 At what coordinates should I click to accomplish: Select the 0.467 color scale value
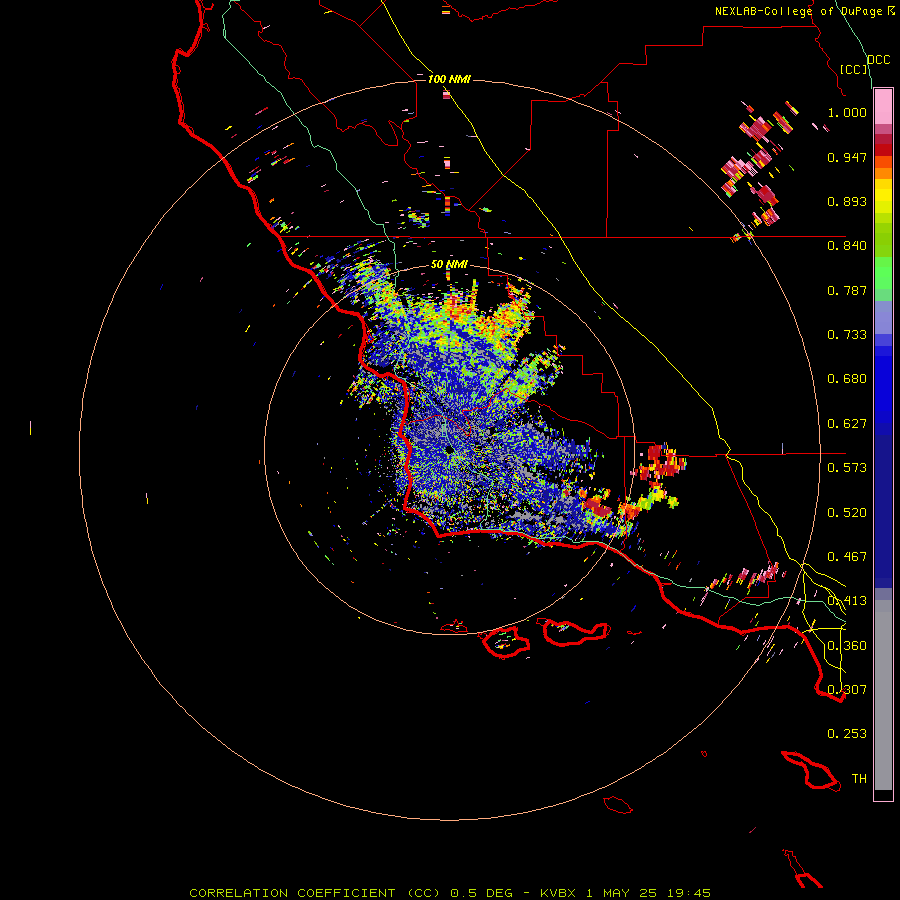847,557
